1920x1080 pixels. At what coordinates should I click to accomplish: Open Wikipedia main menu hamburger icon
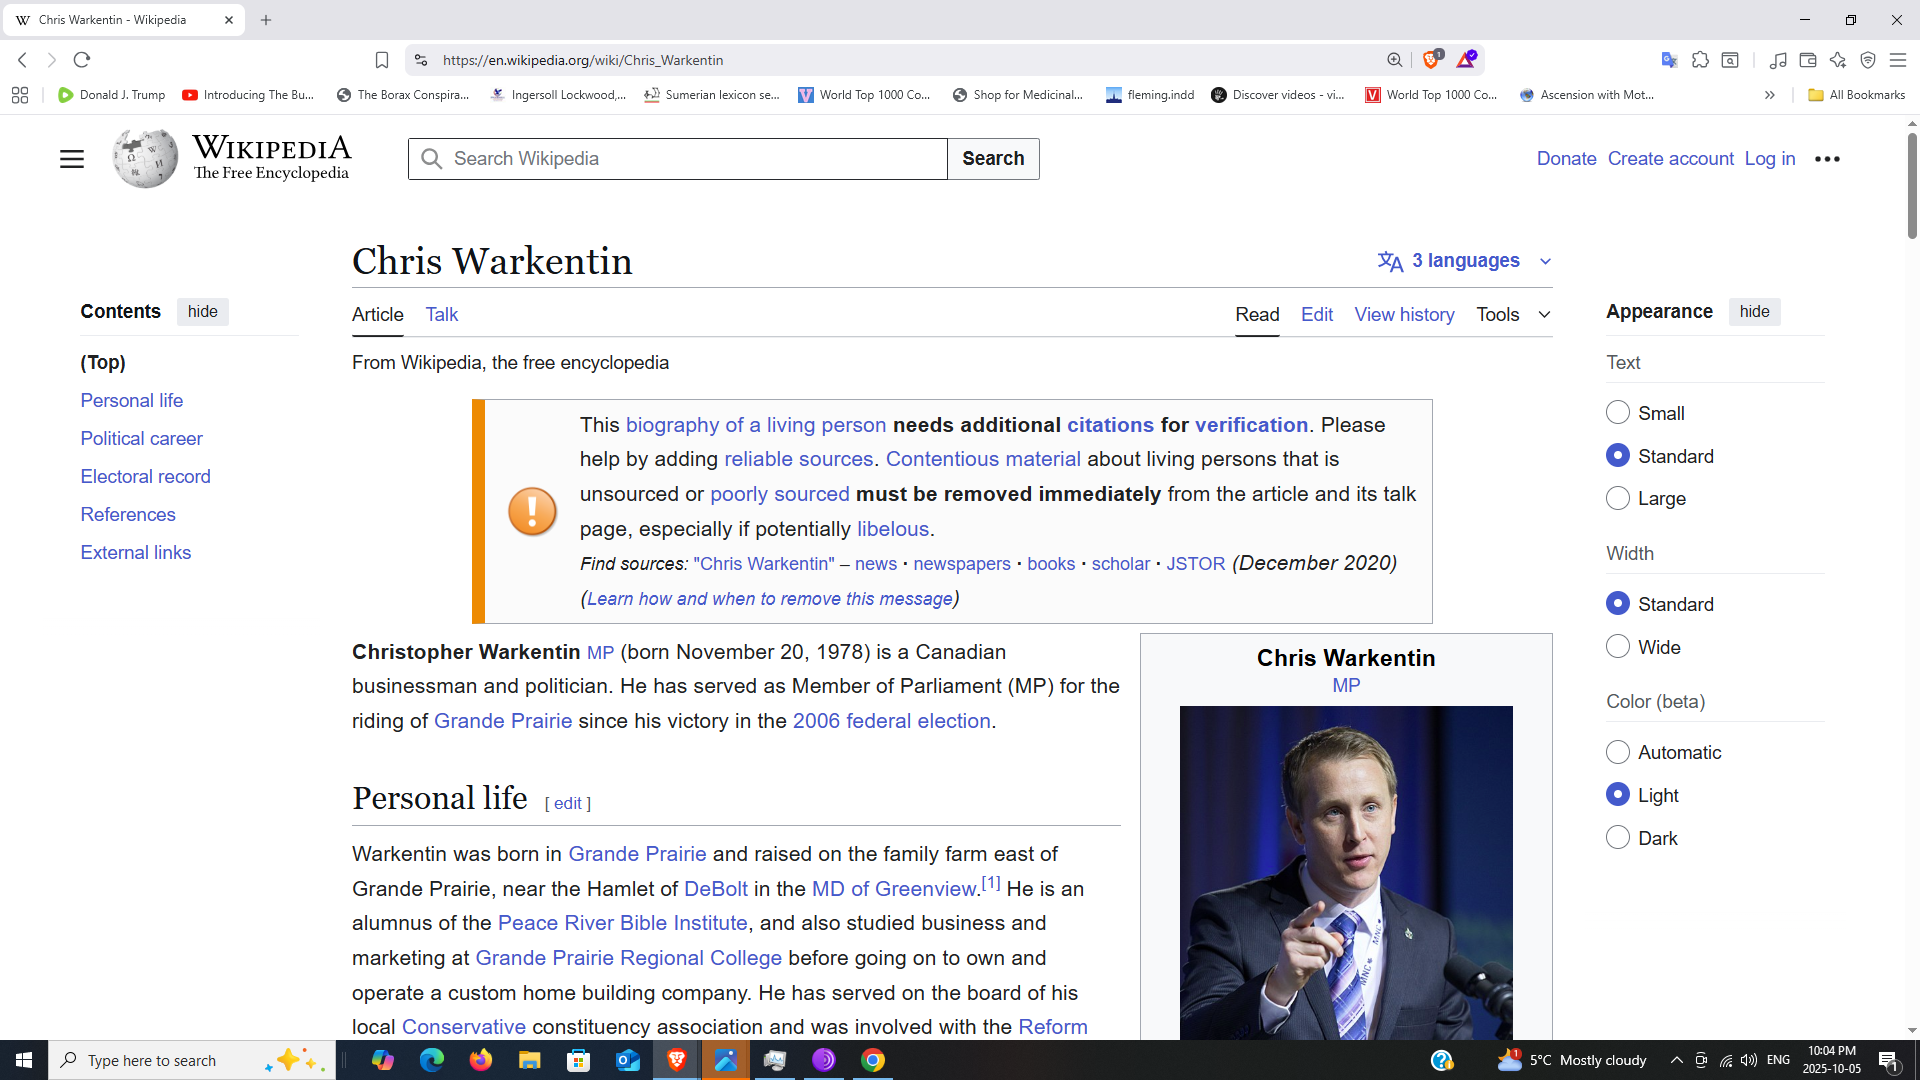point(71,159)
